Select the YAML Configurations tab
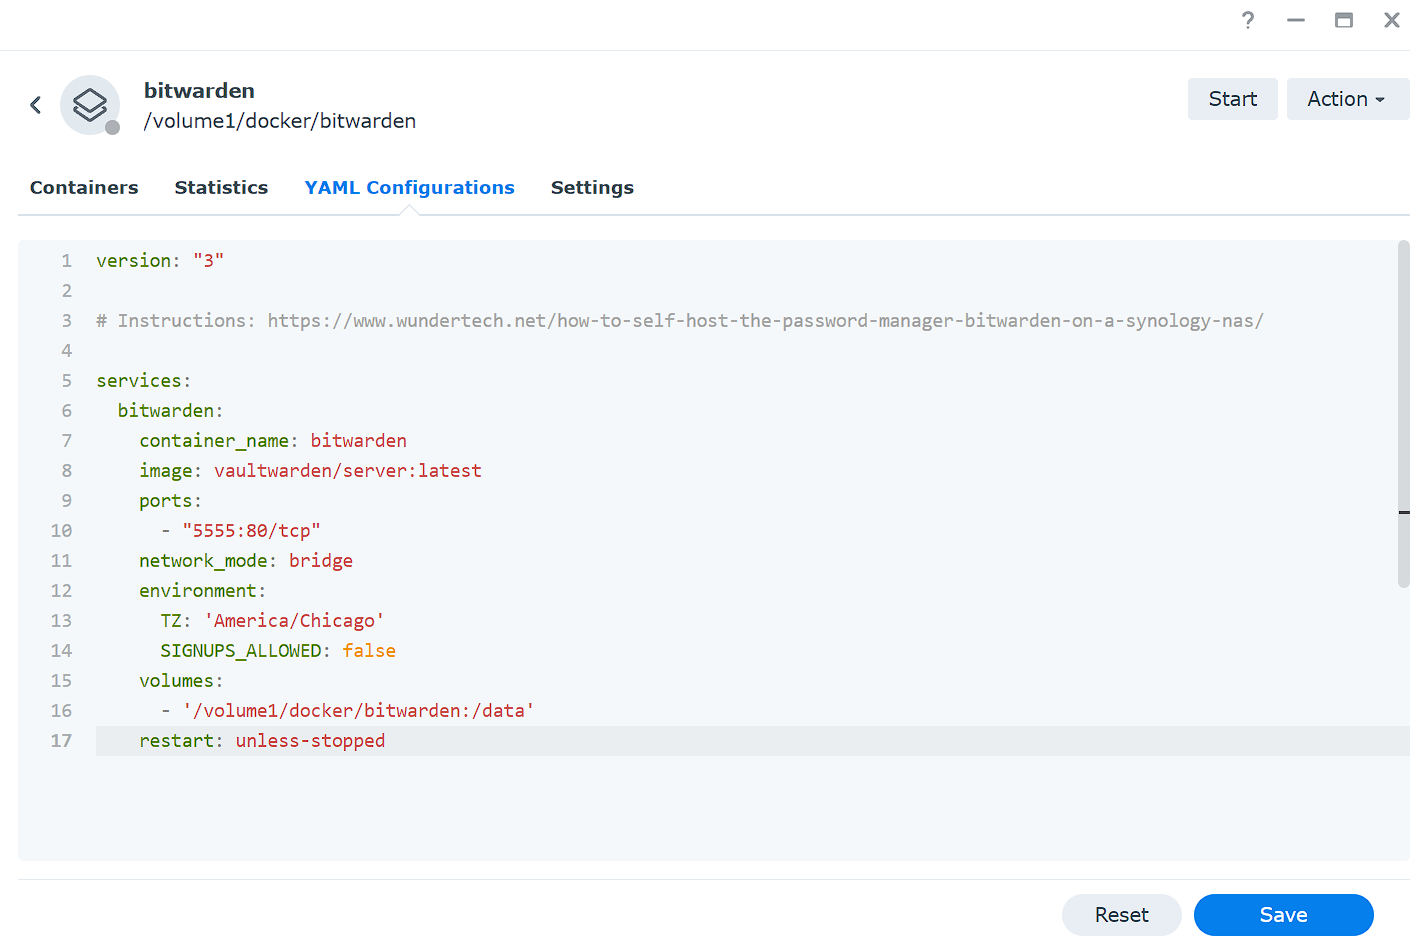The image size is (1410, 942). 409,187
